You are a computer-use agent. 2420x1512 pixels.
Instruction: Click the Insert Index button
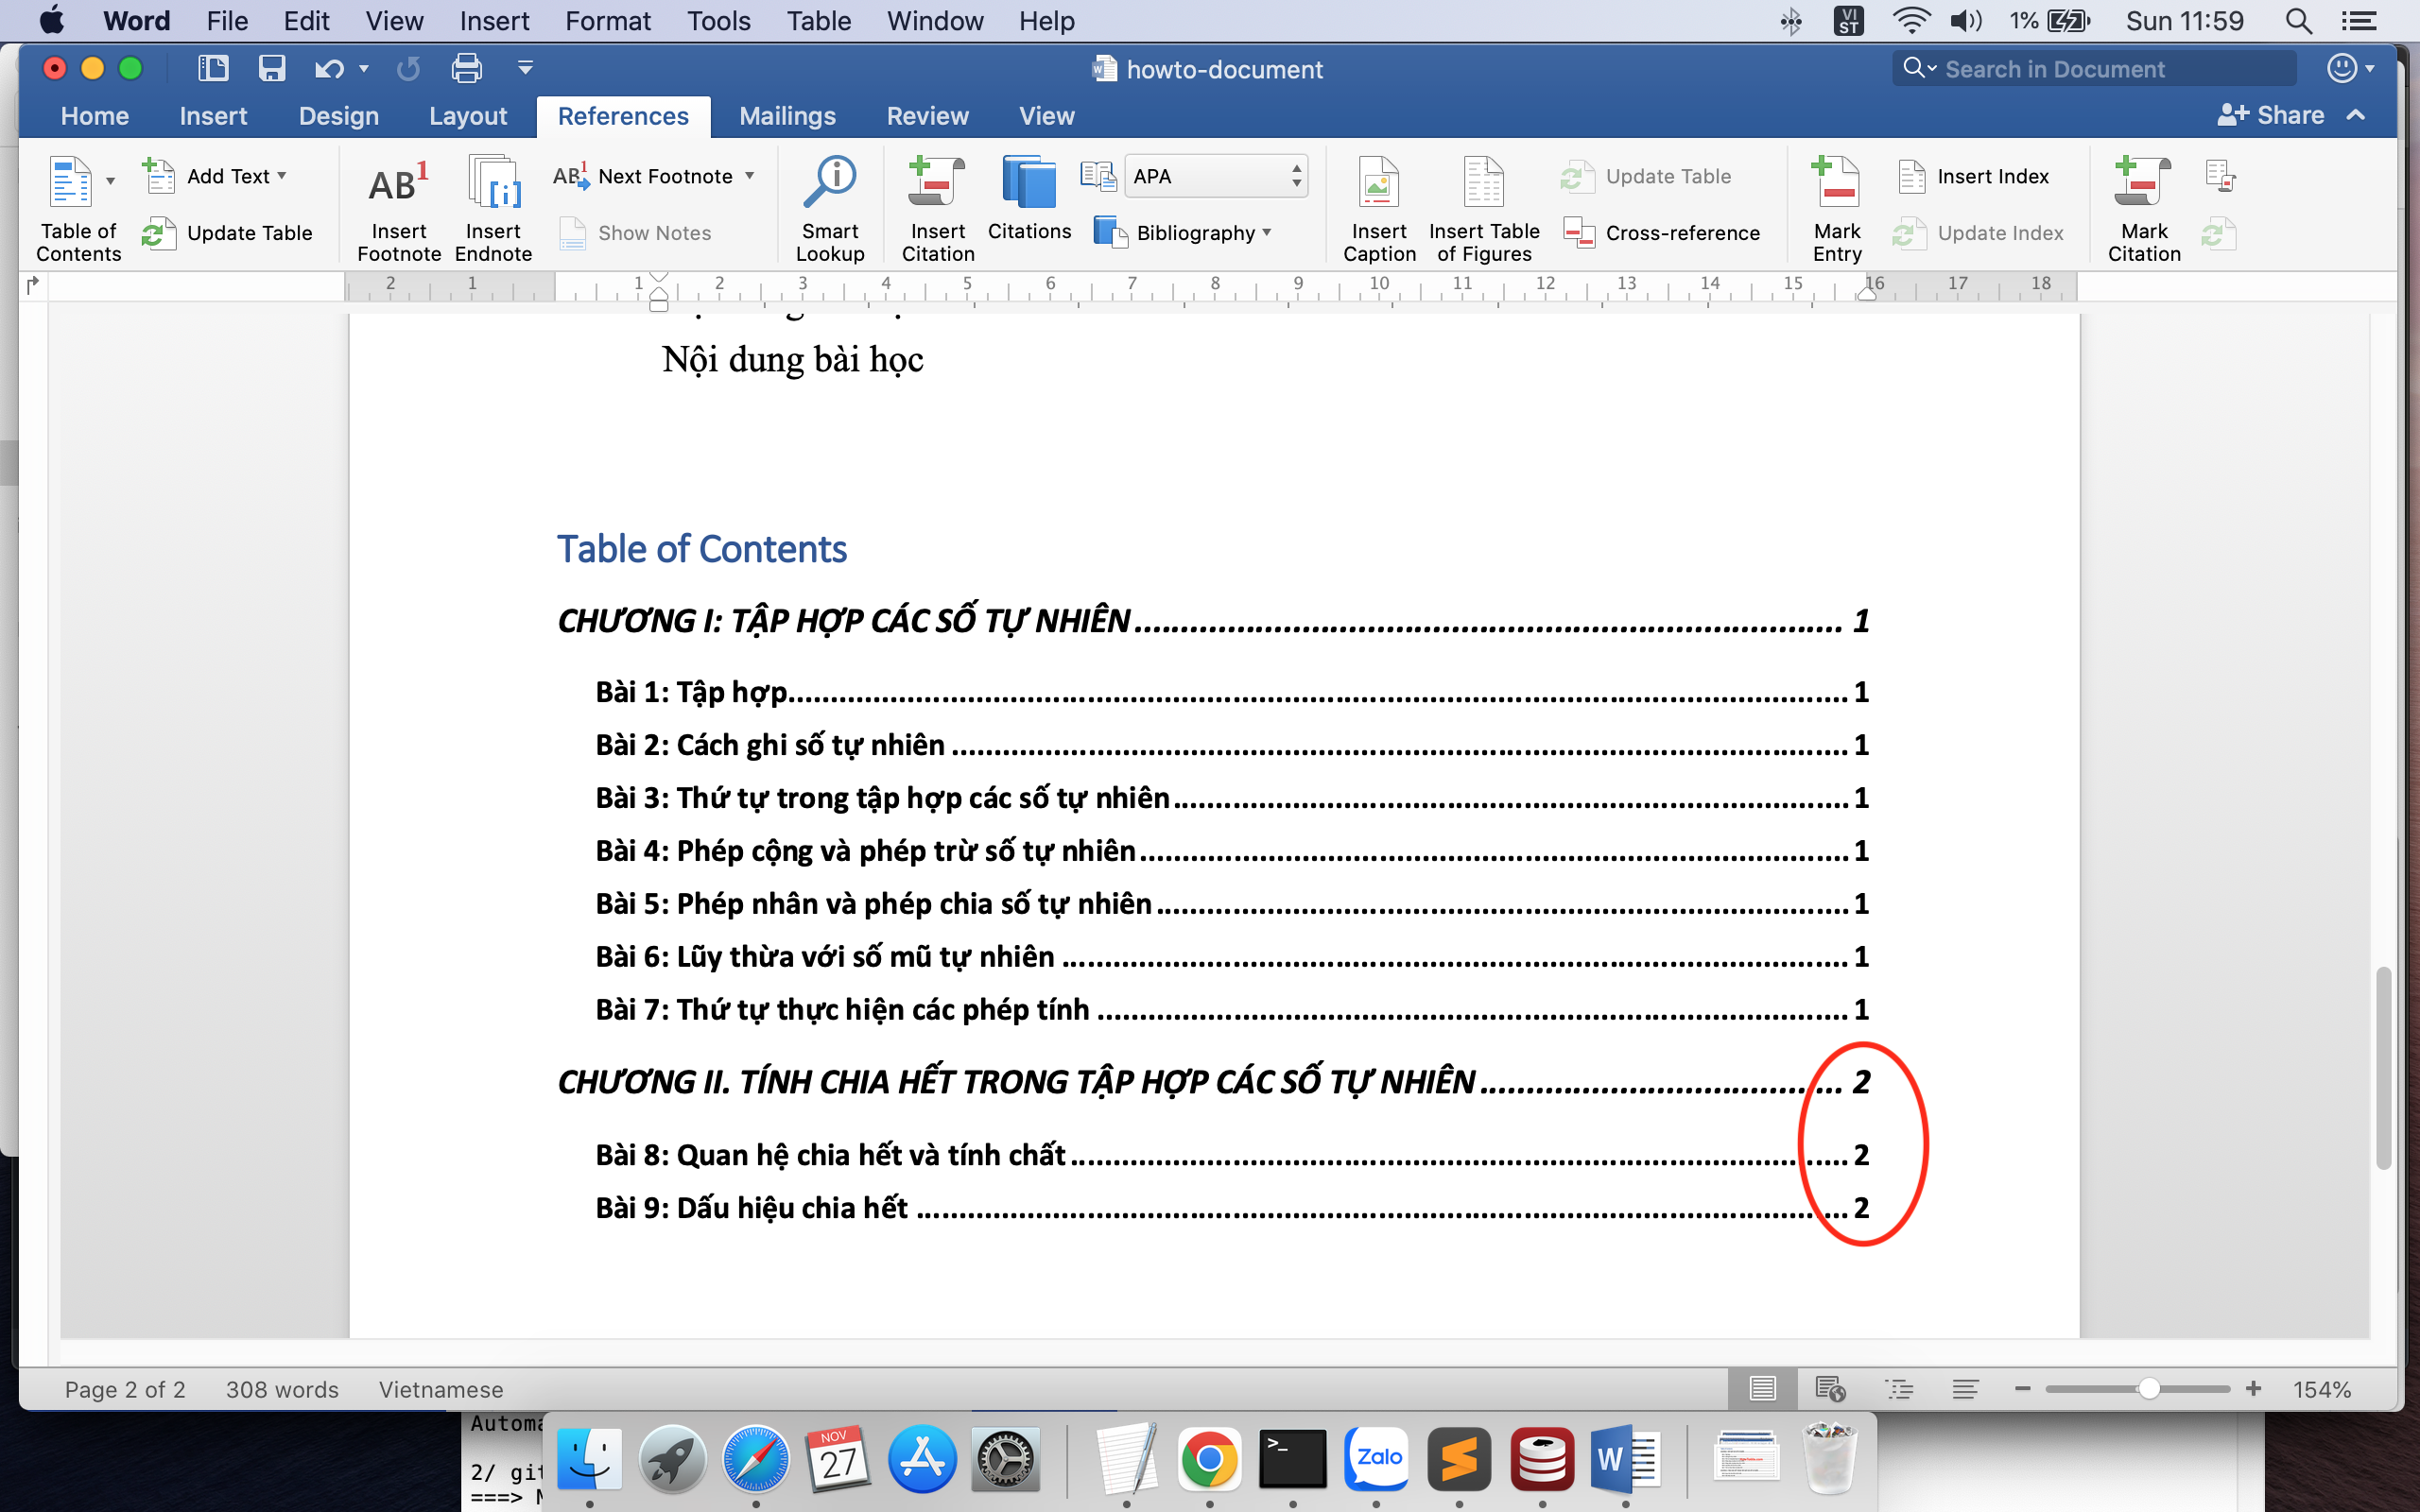(1973, 176)
